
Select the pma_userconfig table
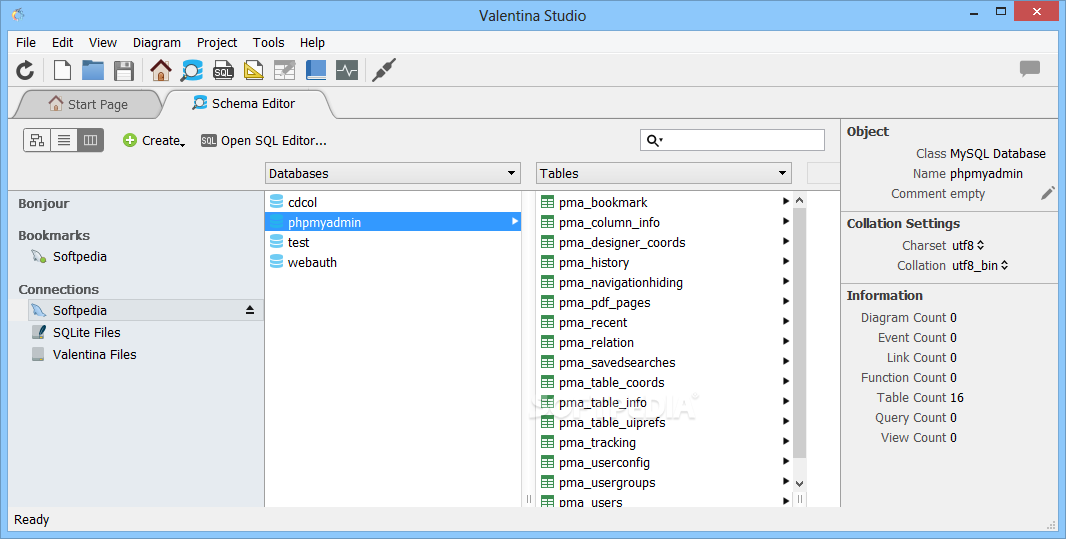coord(665,462)
